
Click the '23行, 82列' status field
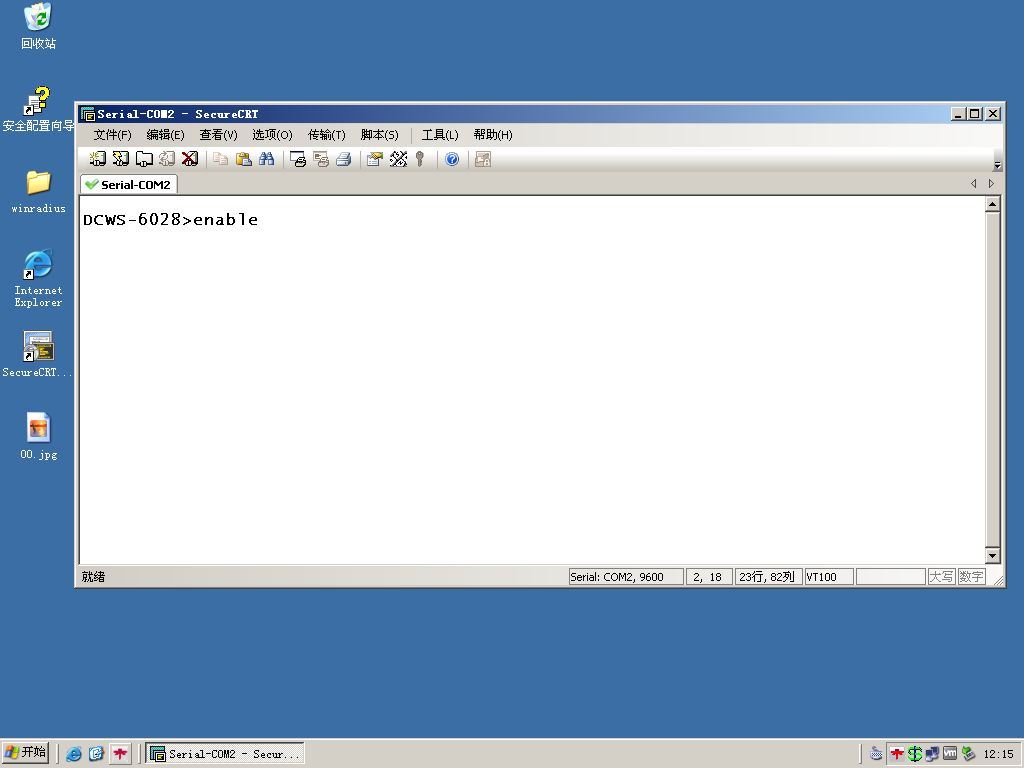tap(768, 577)
